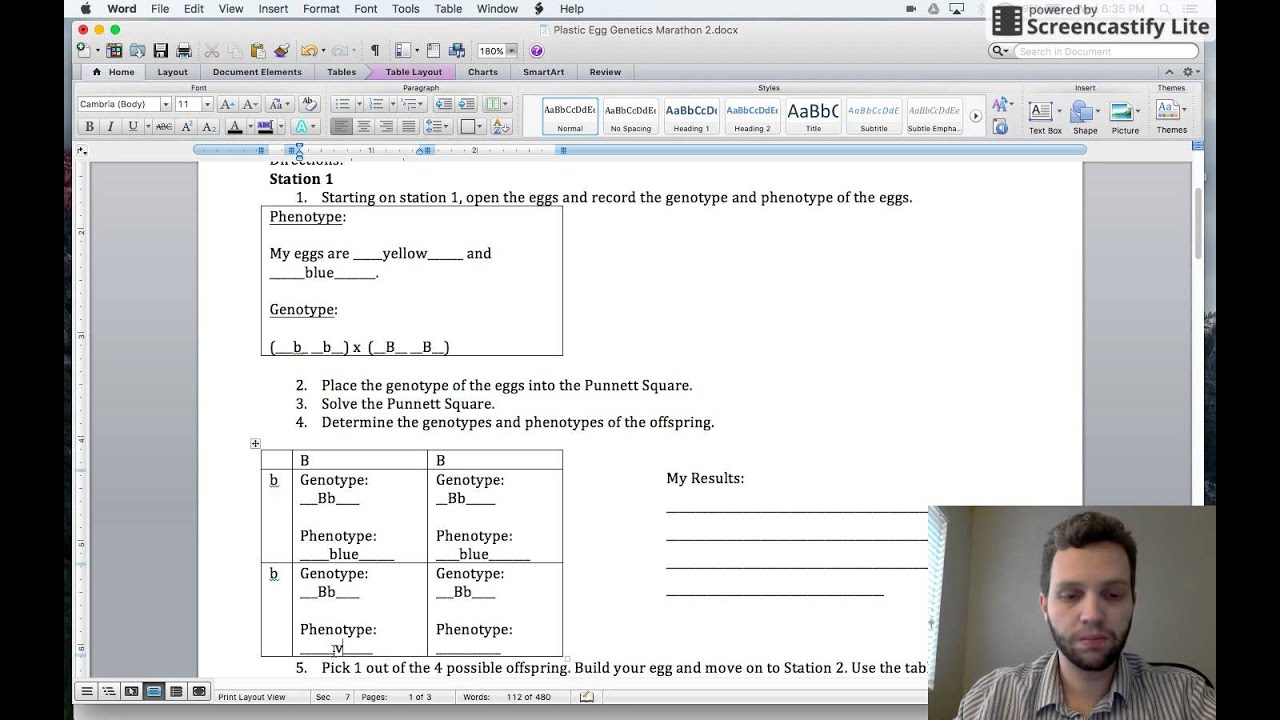Image resolution: width=1280 pixels, height=720 pixels.
Task: Toggle Italic formatting
Action: 110,127
